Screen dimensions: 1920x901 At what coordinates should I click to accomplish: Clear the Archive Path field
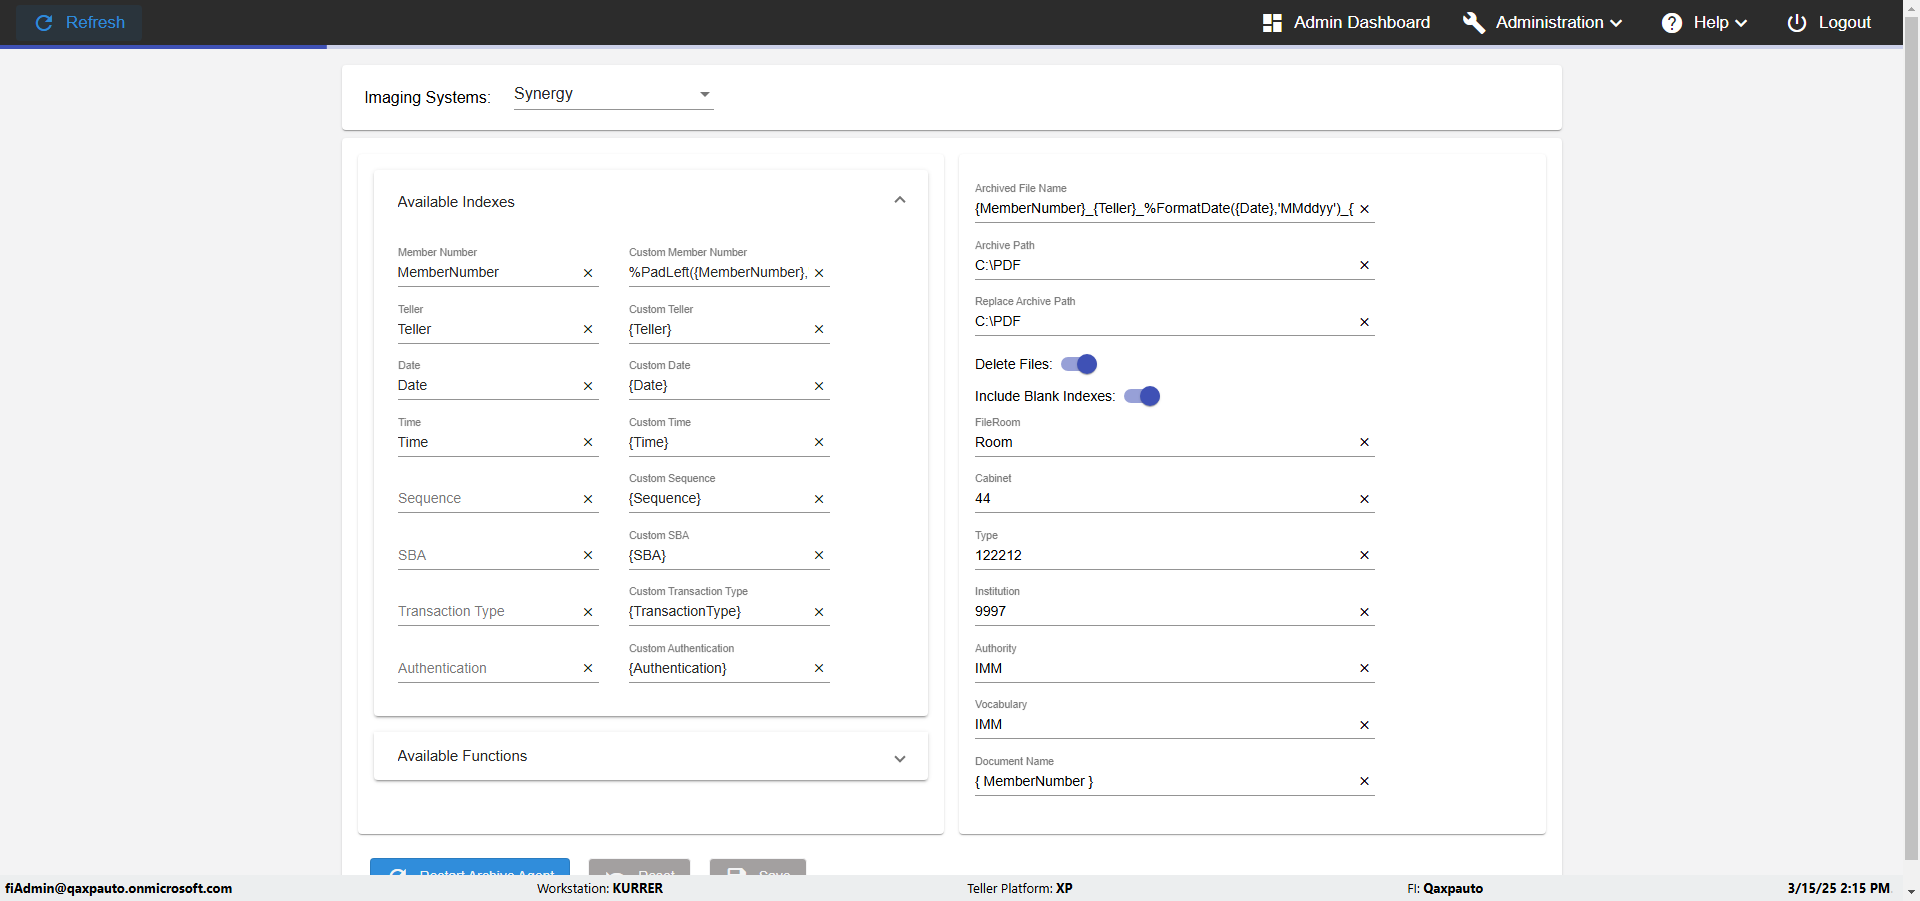(x=1364, y=265)
